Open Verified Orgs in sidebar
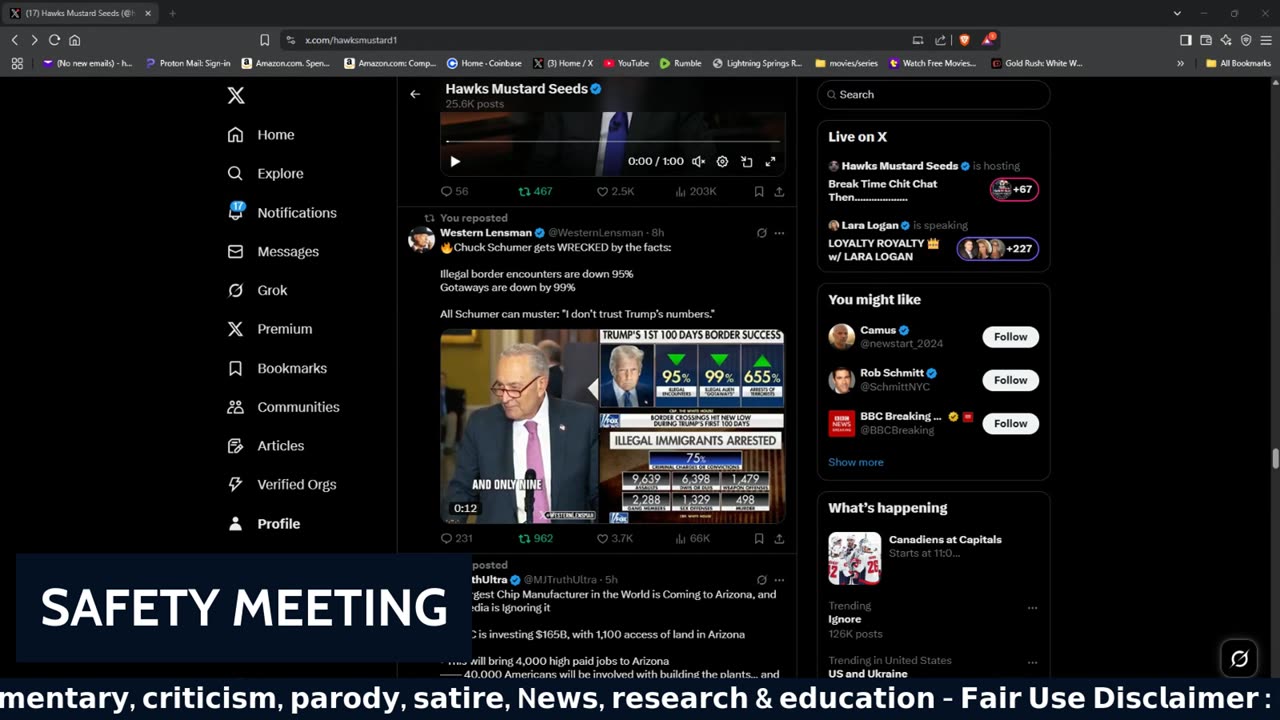Viewport: 1280px width, 720px height. [x=282, y=484]
